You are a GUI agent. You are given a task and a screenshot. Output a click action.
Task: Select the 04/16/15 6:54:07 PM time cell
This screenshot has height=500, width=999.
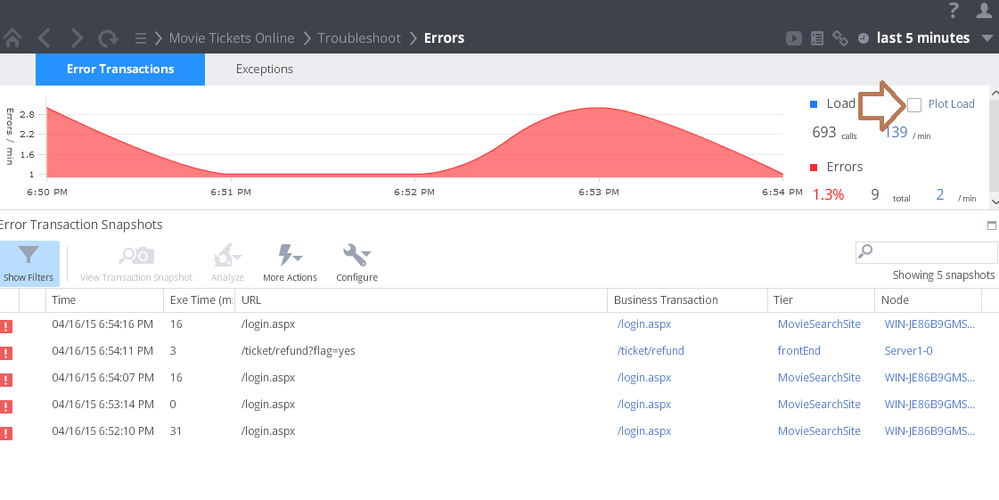(103, 378)
